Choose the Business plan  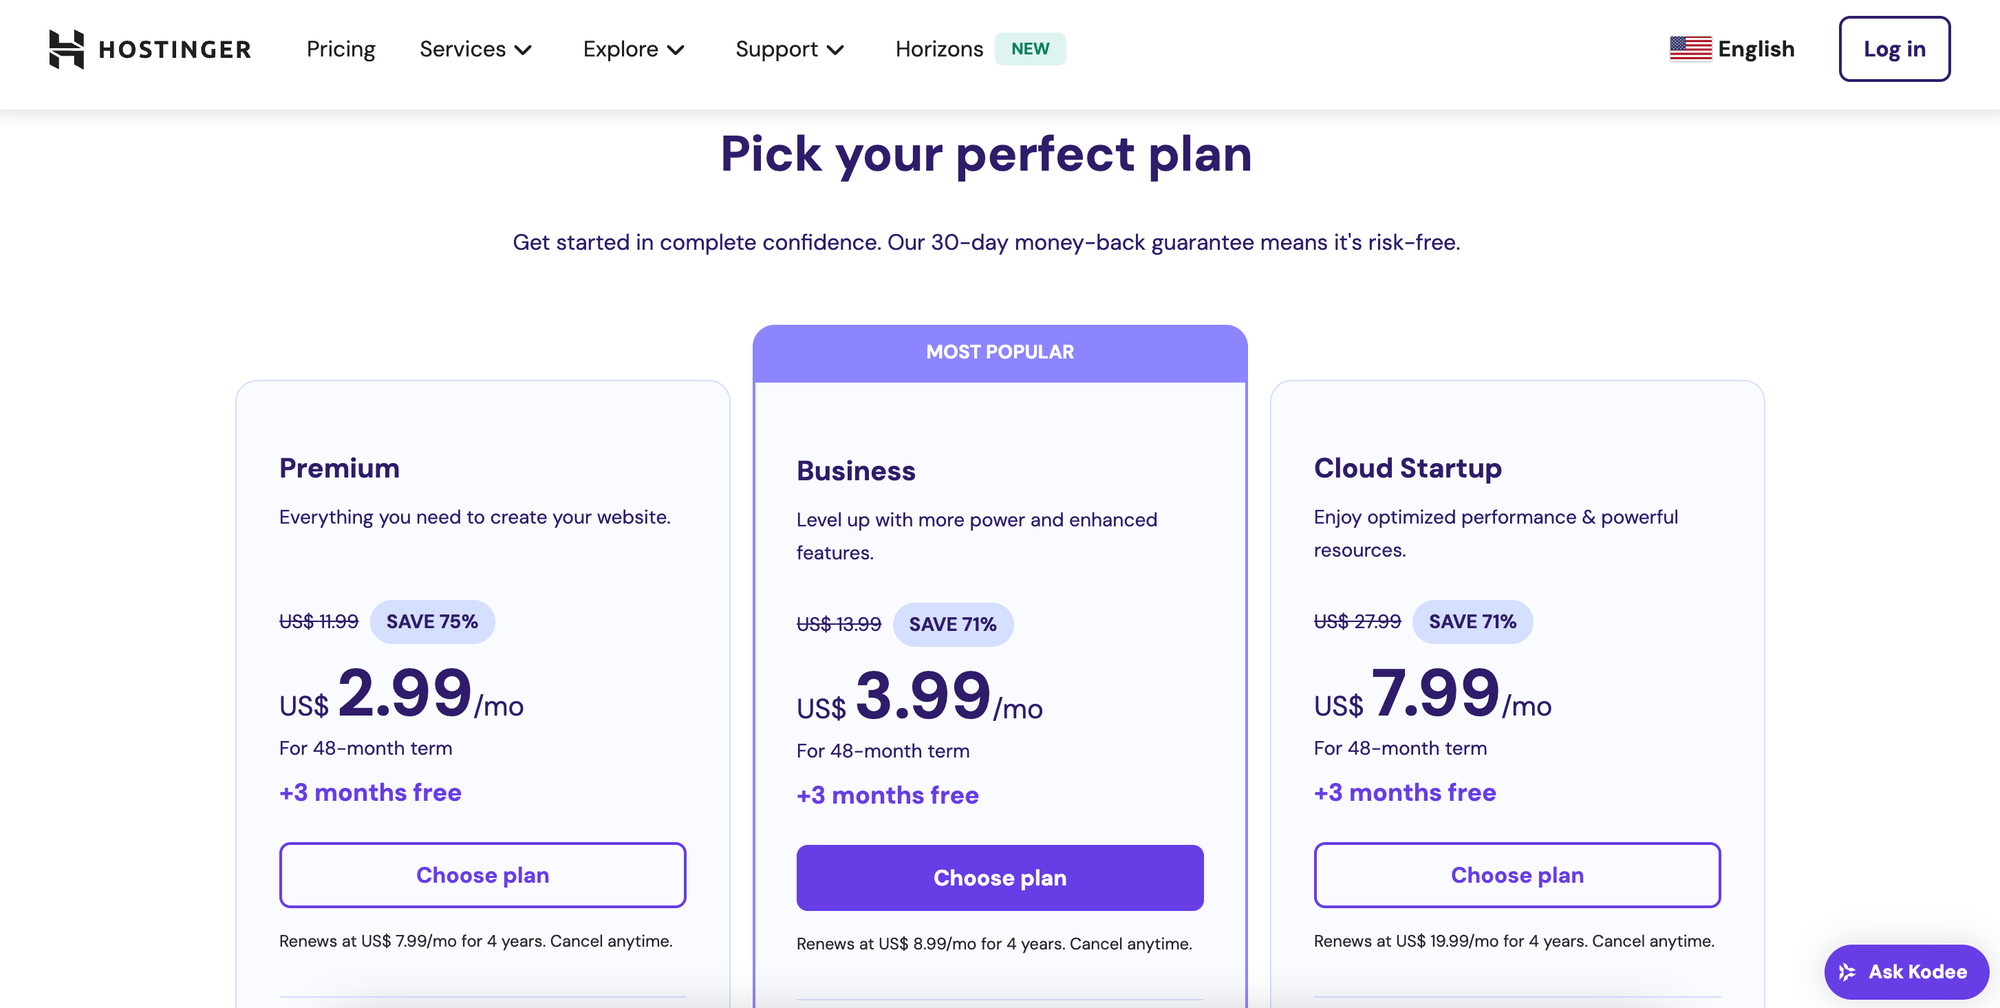pos(1000,878)
